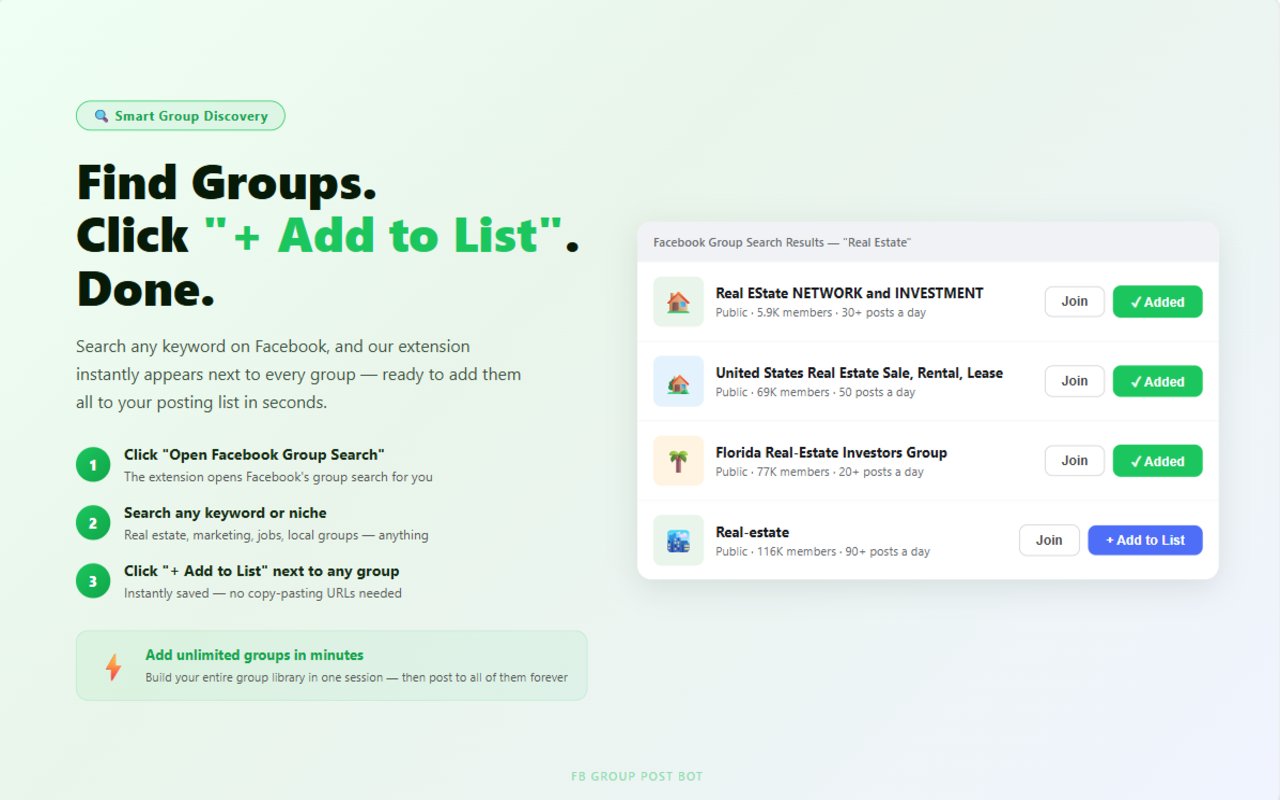1280x800 pixels.
Task: Click the United States Real Estate group row
Action: 860,381
